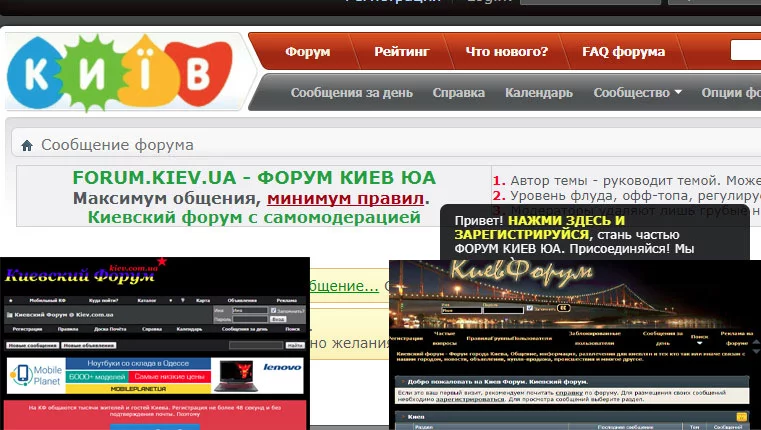Click the home icon beside Сообщение форума
761x430 pixels.
pyautogui.click(x=27, y=145)
